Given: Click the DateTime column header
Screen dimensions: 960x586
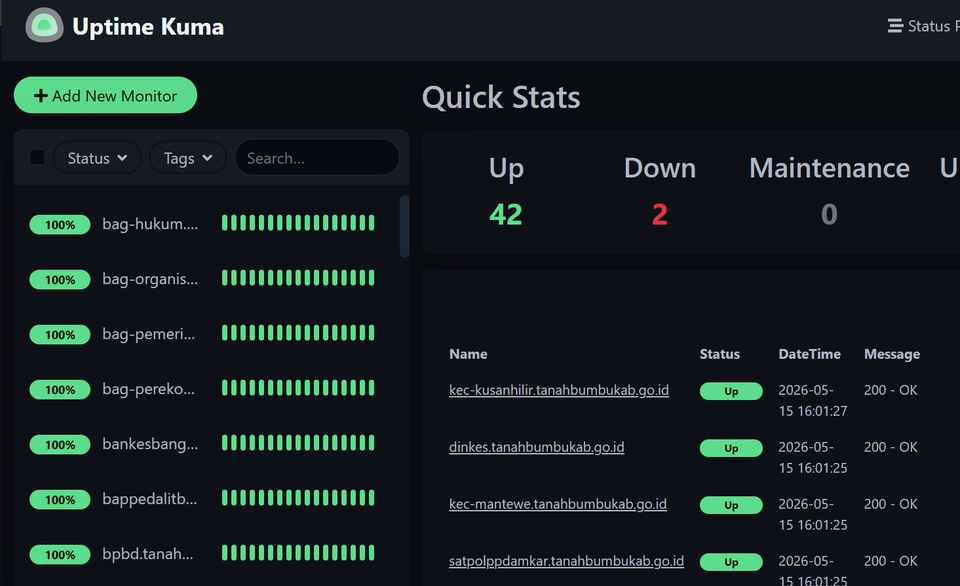Looking at the screenshot, I should coord(809,354).
